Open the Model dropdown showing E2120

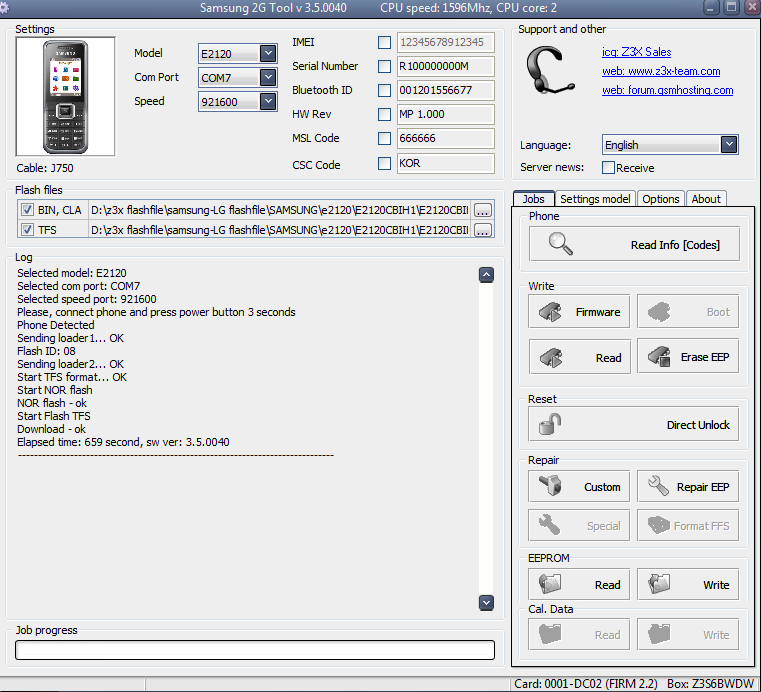click(x=268, y=53)
